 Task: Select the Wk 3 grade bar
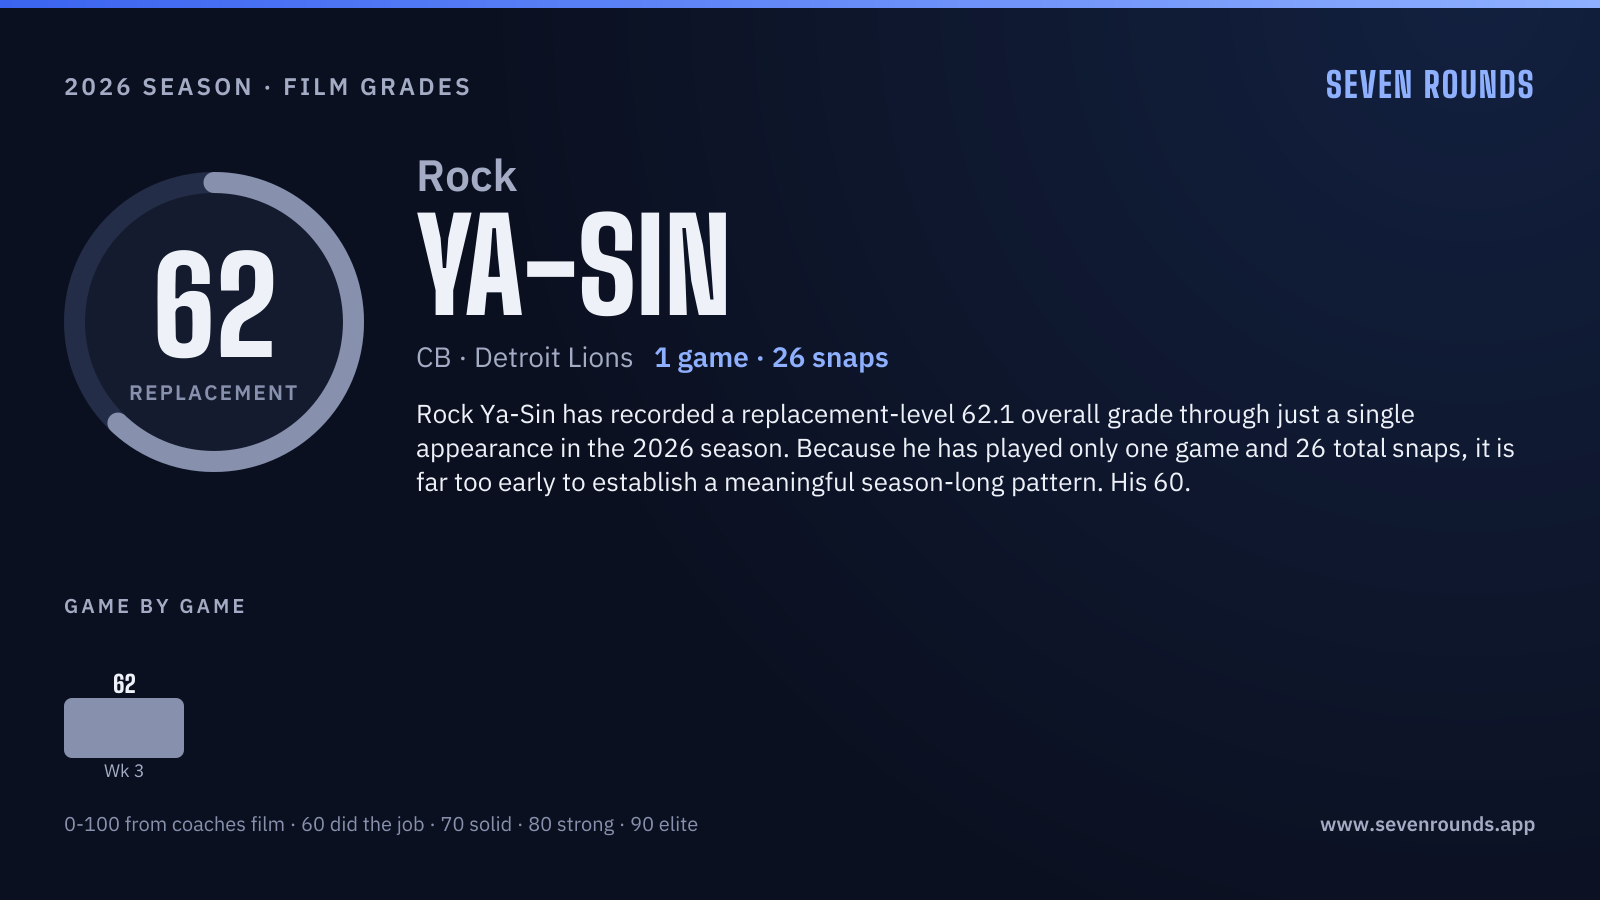pyautogui.click(x=124, y=728)
